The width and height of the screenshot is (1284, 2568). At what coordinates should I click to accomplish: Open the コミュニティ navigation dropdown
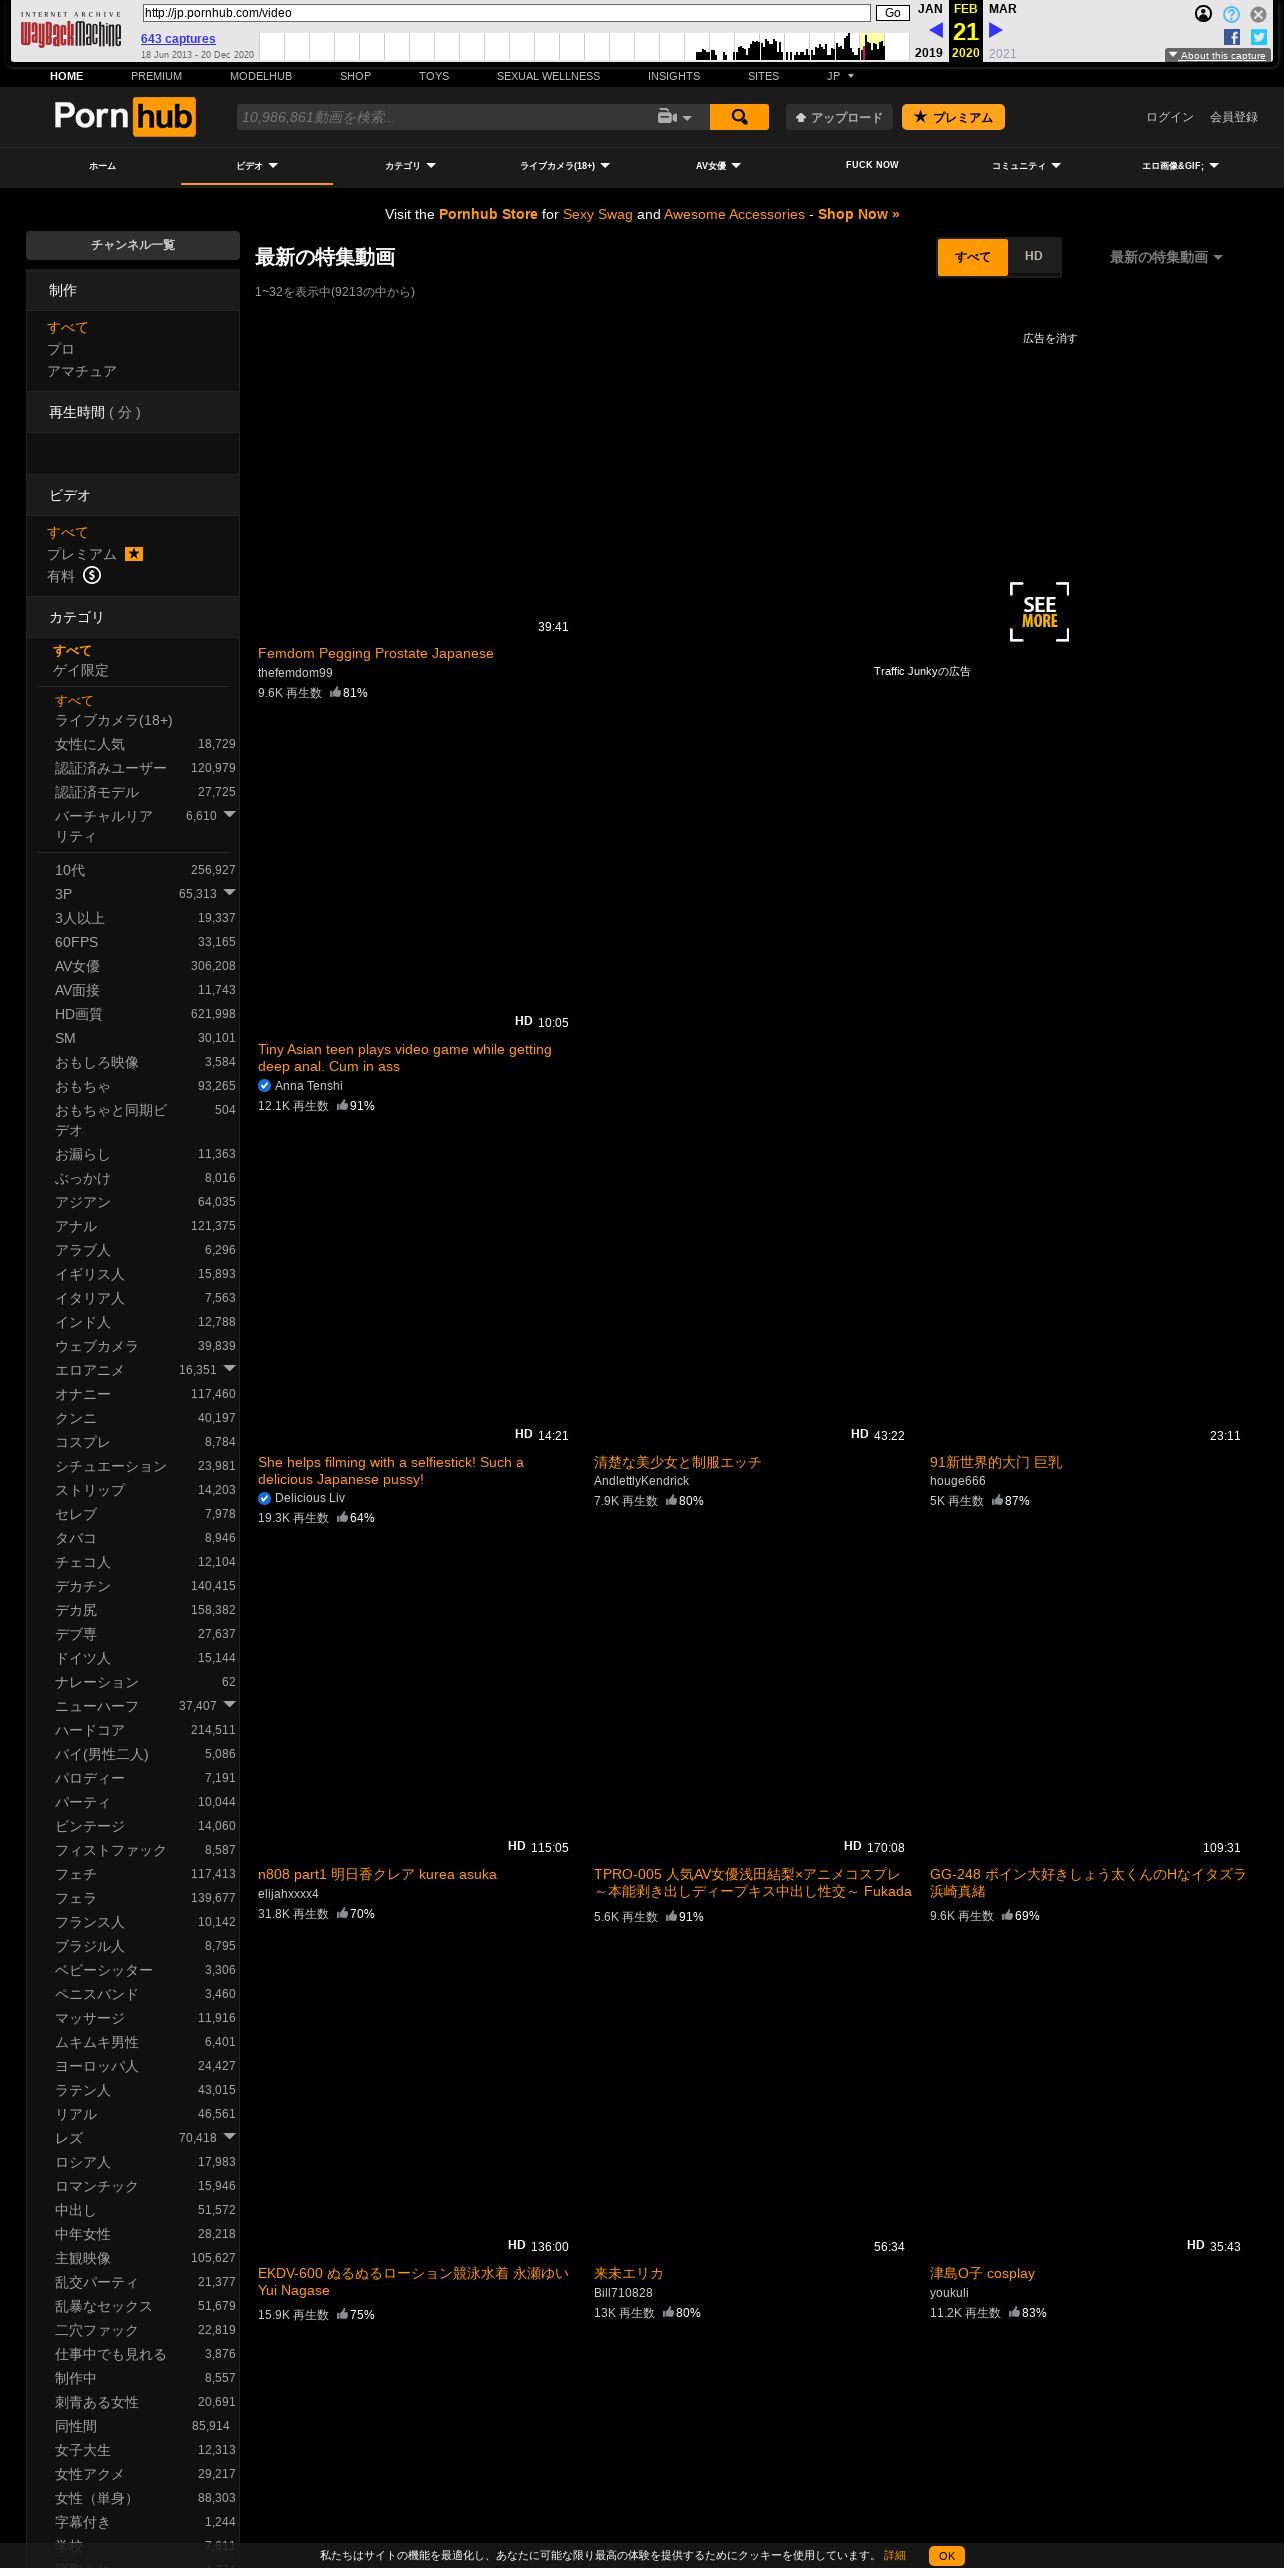(x=1026, y=166)
